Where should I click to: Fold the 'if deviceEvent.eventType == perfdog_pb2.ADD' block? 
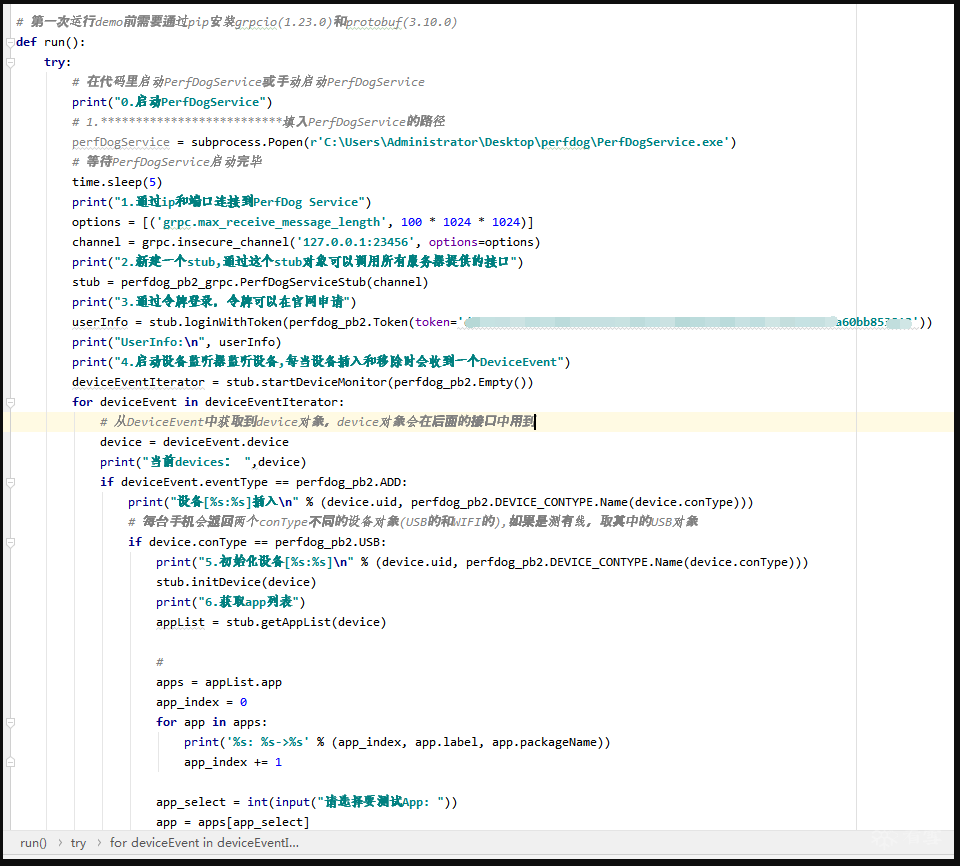(10, 483)
